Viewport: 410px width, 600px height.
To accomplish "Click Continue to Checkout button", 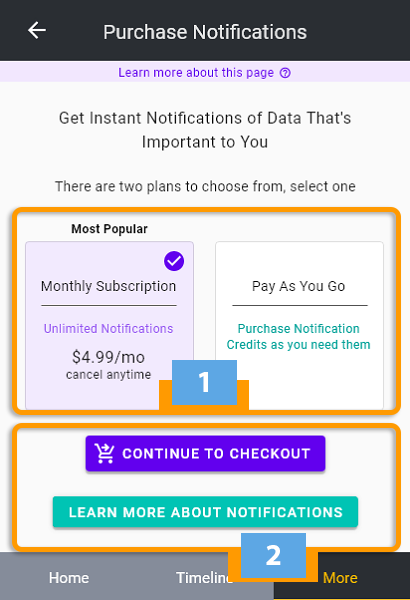I will point(205,453).
